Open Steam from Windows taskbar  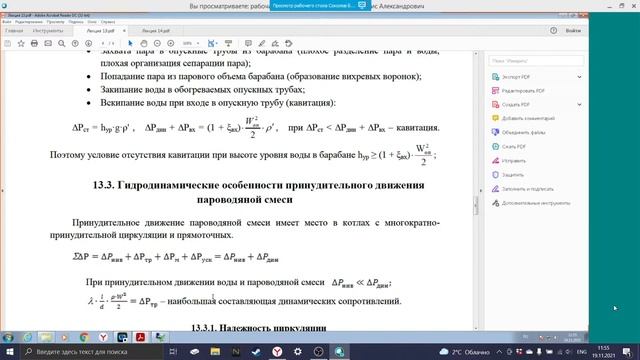(256, 352)
